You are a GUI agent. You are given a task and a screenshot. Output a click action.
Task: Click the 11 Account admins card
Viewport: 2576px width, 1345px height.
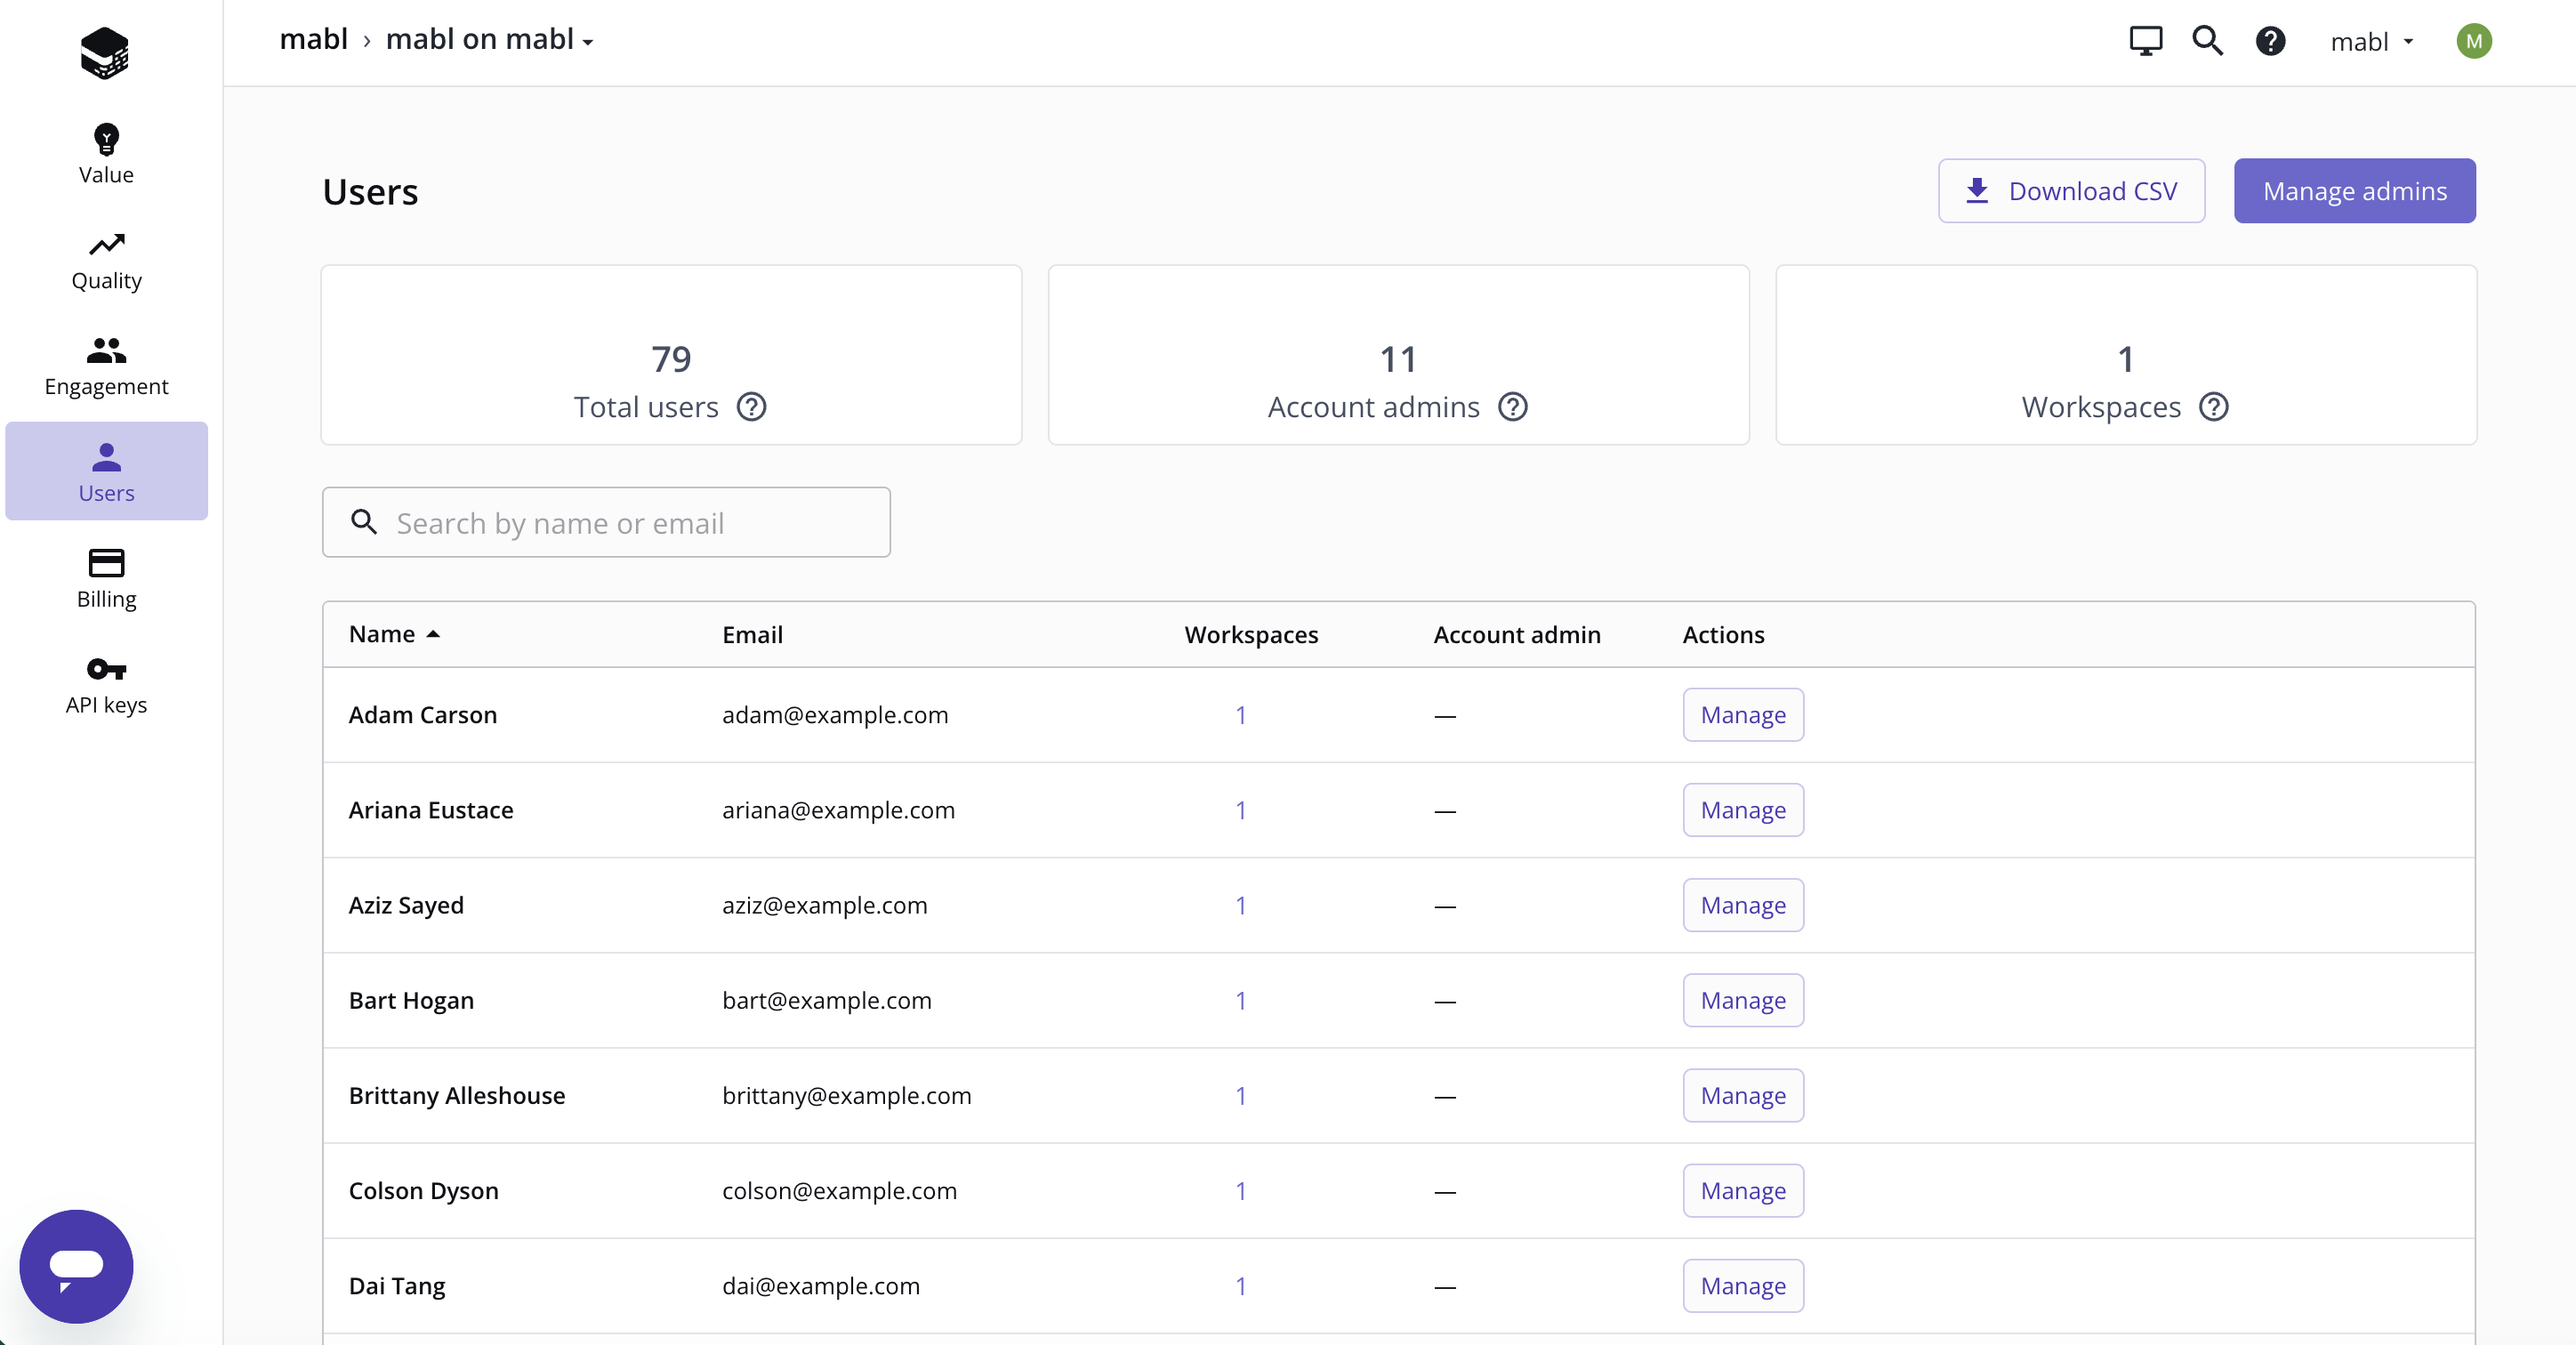tap(1398, 355)
